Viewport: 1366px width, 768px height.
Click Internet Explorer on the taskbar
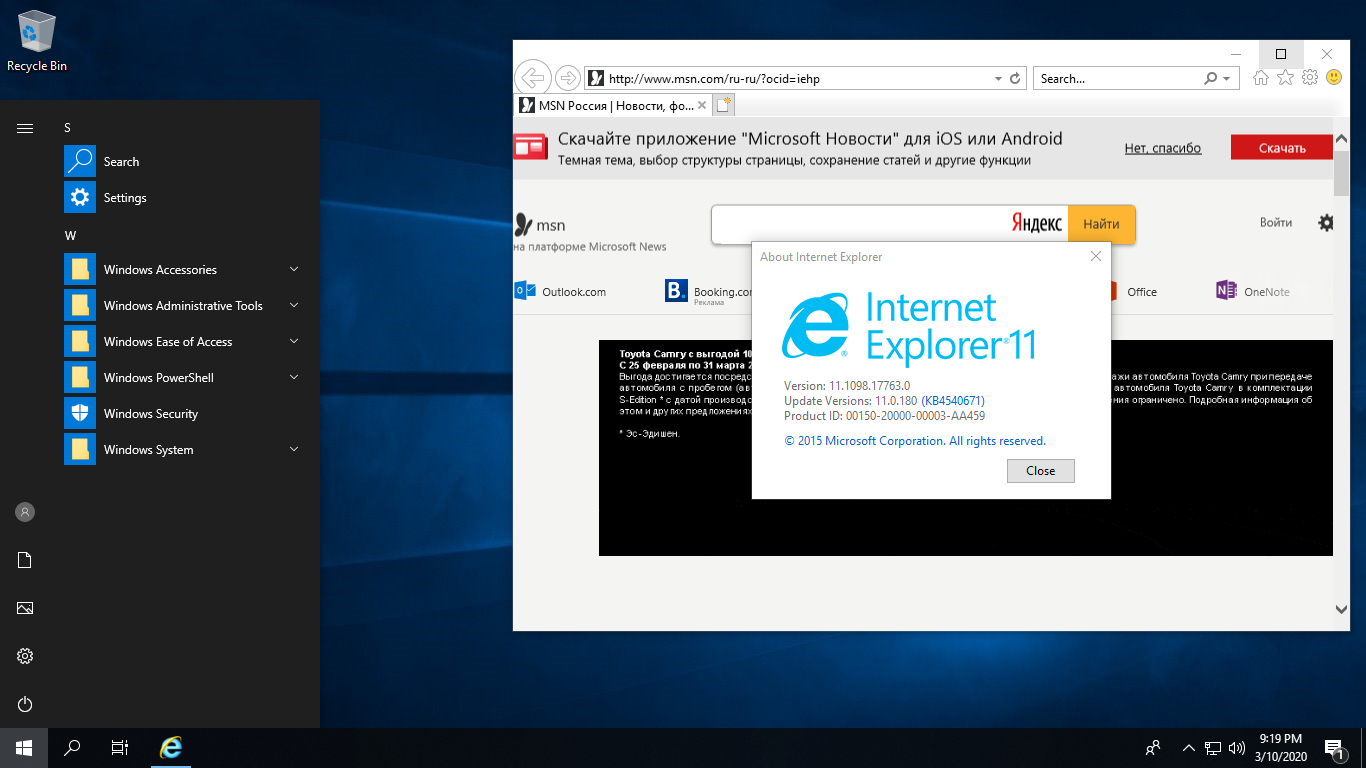pyautogui.click(x=172, y=747)
